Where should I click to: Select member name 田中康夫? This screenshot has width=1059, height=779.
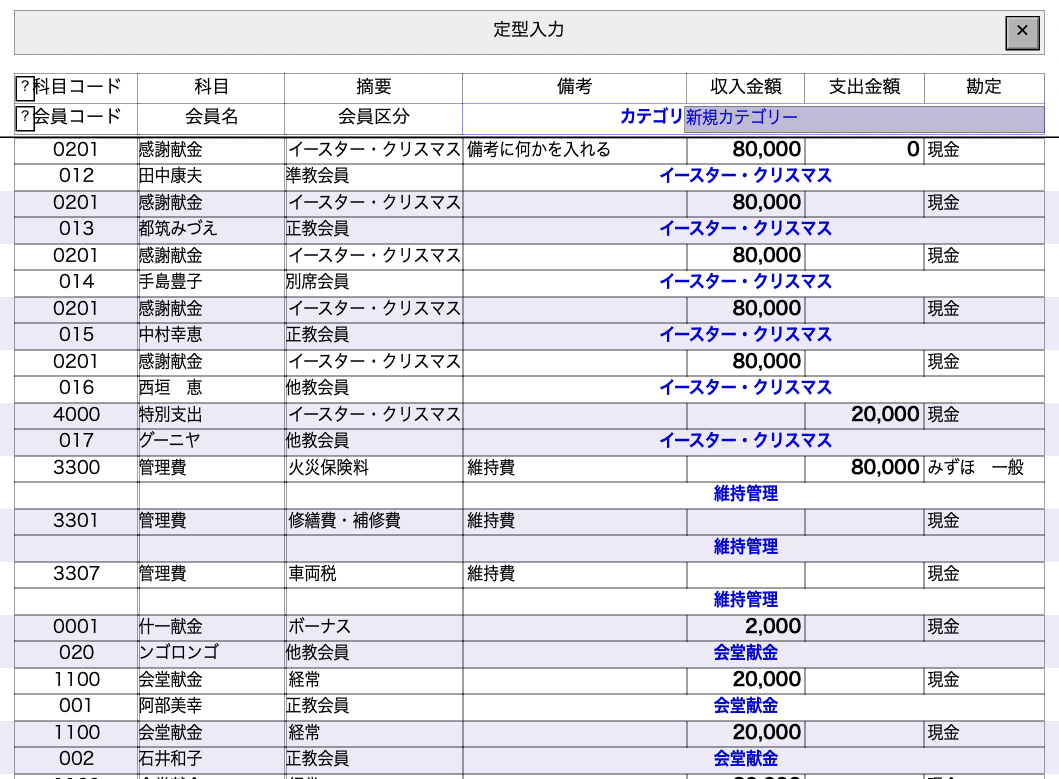click(170, 176)
